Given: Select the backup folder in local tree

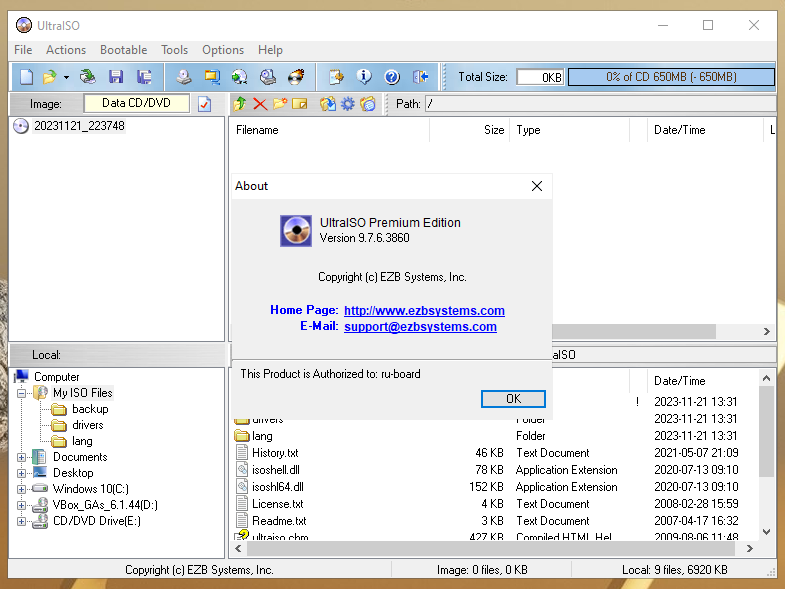Looking at the screenshot, I should coord(90,409).
